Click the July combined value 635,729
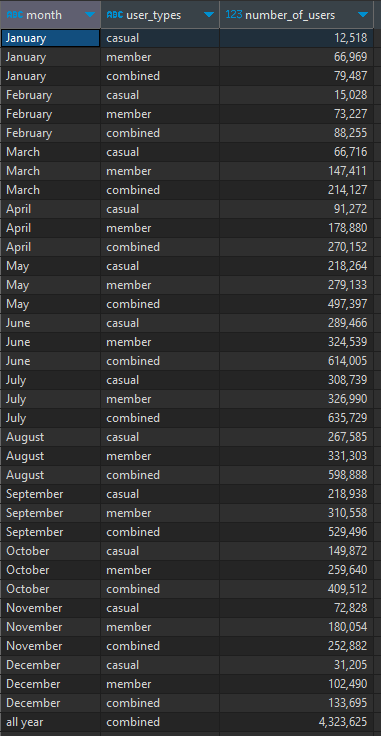This screenshot has height=736, width=381. [x=297, y=418]
